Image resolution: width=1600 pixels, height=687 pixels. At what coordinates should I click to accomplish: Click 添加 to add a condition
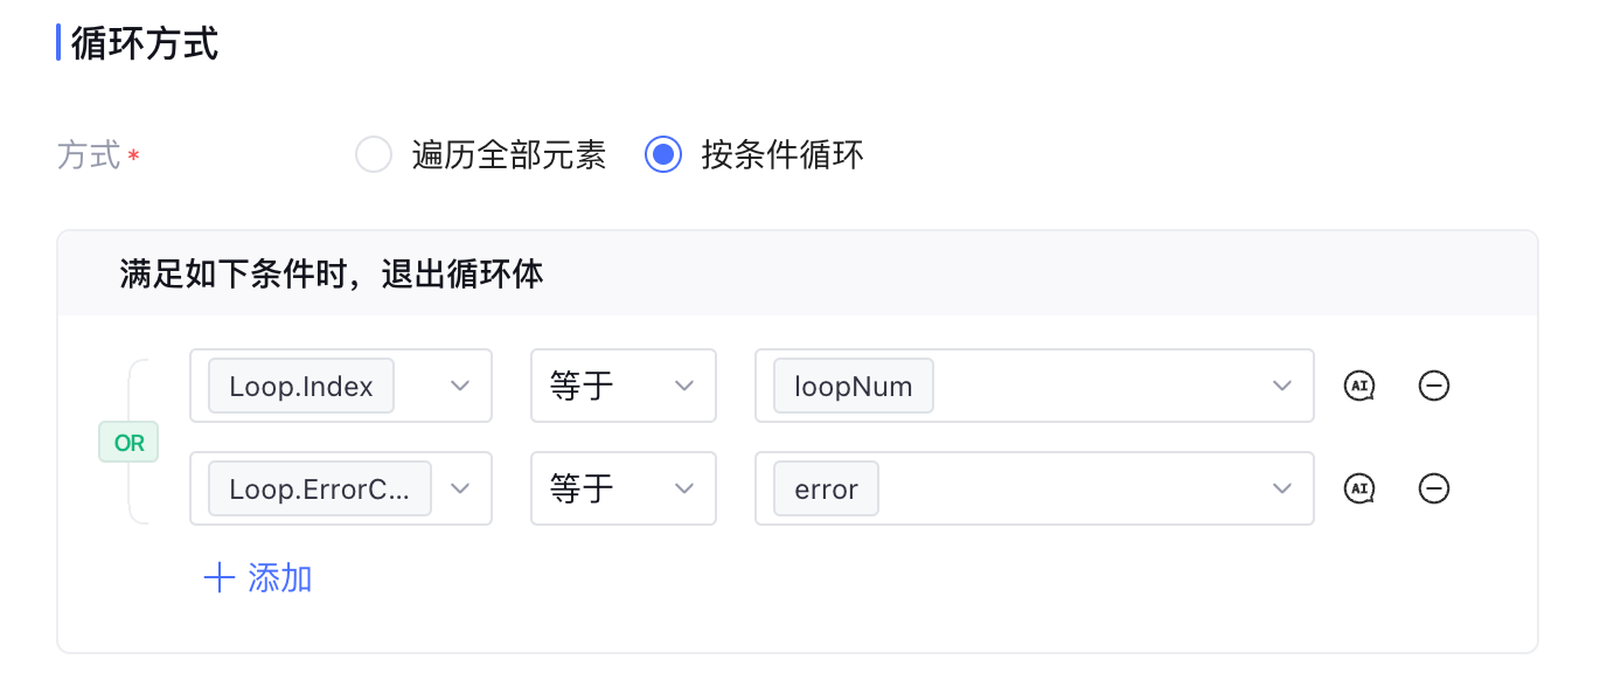279,578
